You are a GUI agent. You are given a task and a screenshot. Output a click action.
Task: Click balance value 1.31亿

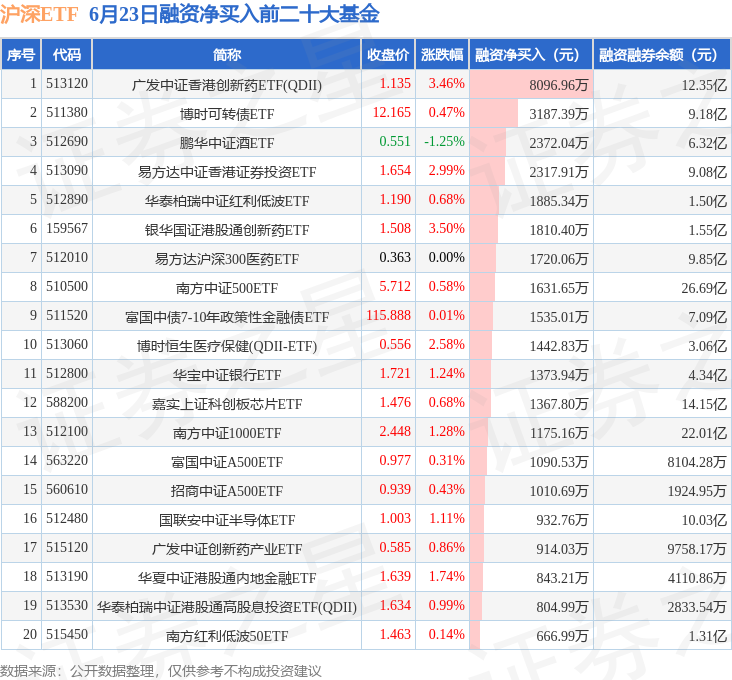(x=708, y=636)
